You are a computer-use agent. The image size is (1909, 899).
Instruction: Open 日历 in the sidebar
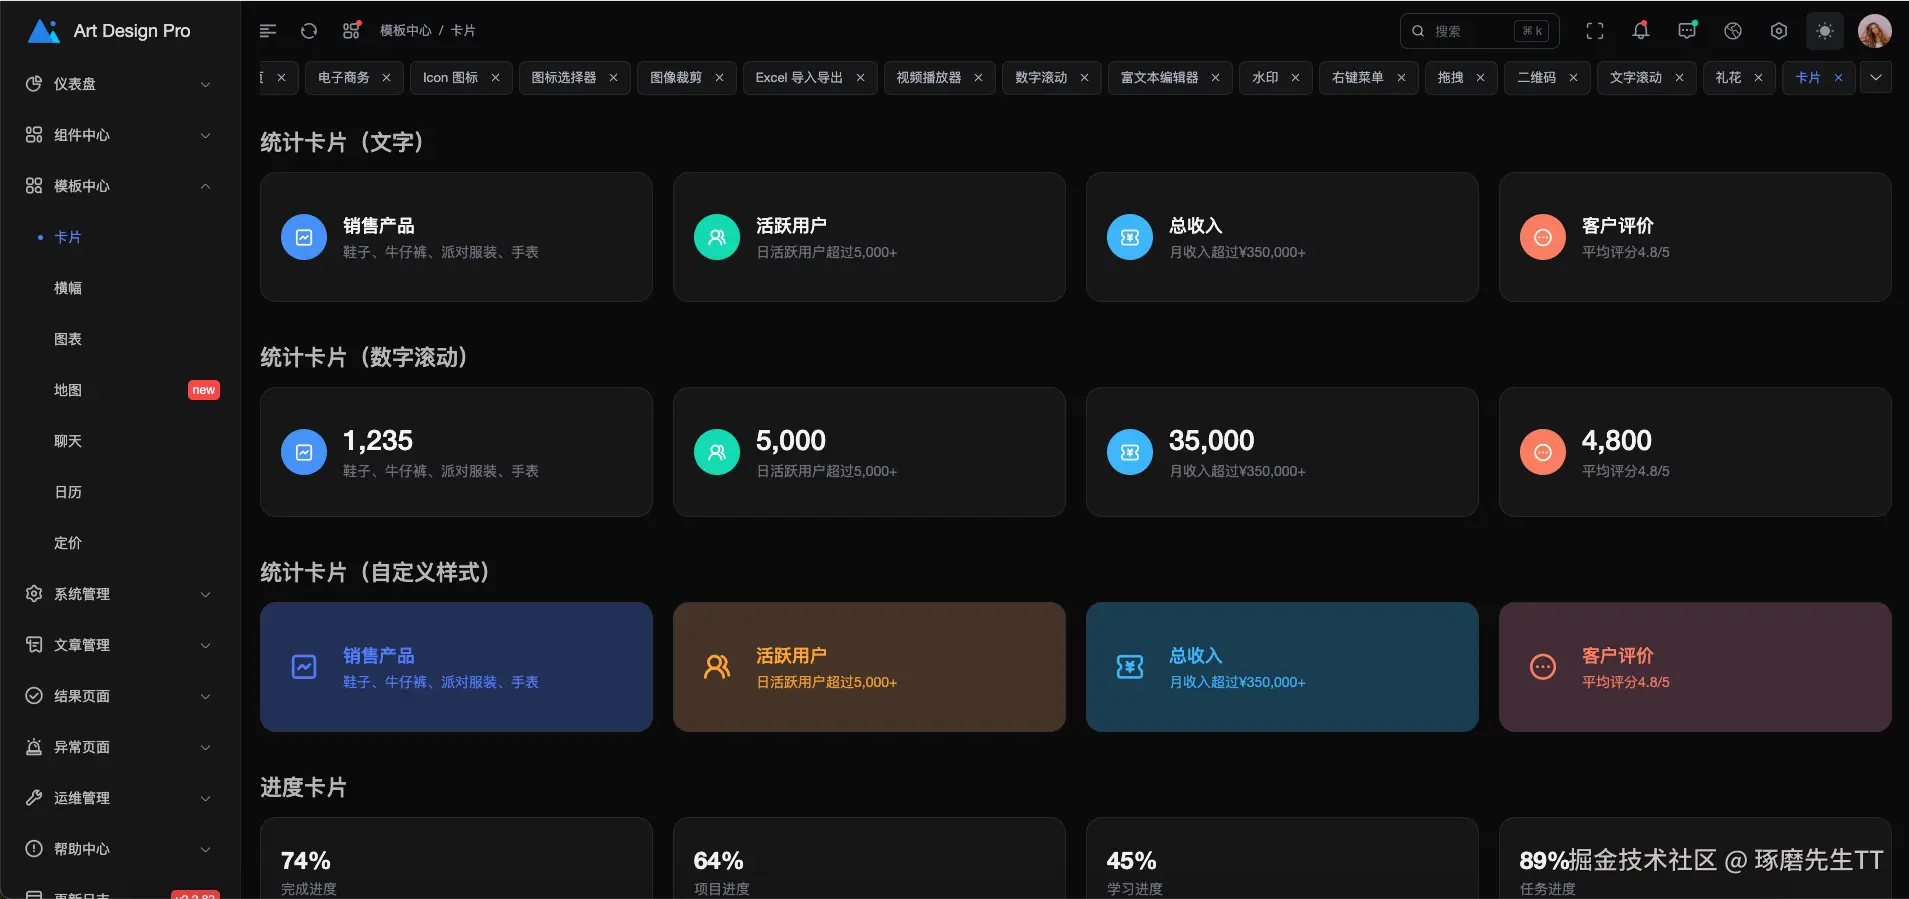120,492
